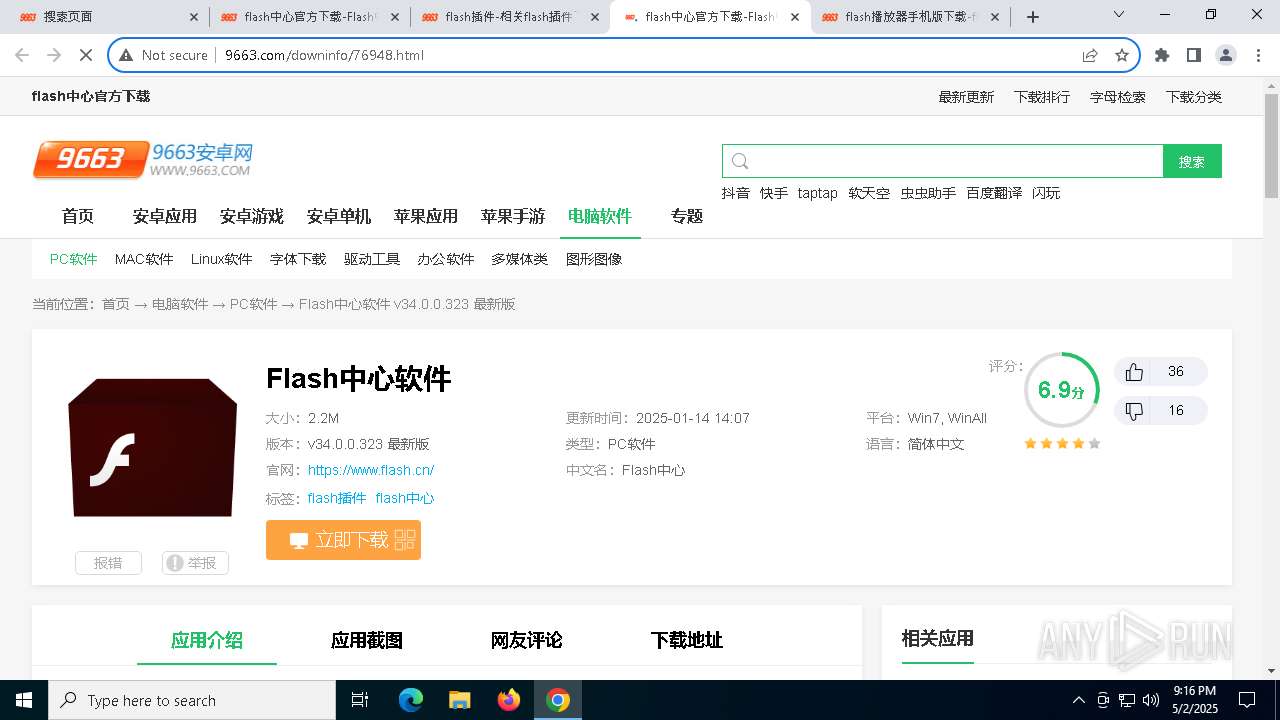Close the flash插件 tab
Image resolution: width=1280 pixels, height=720 pixels.
[x=593, y=17]
